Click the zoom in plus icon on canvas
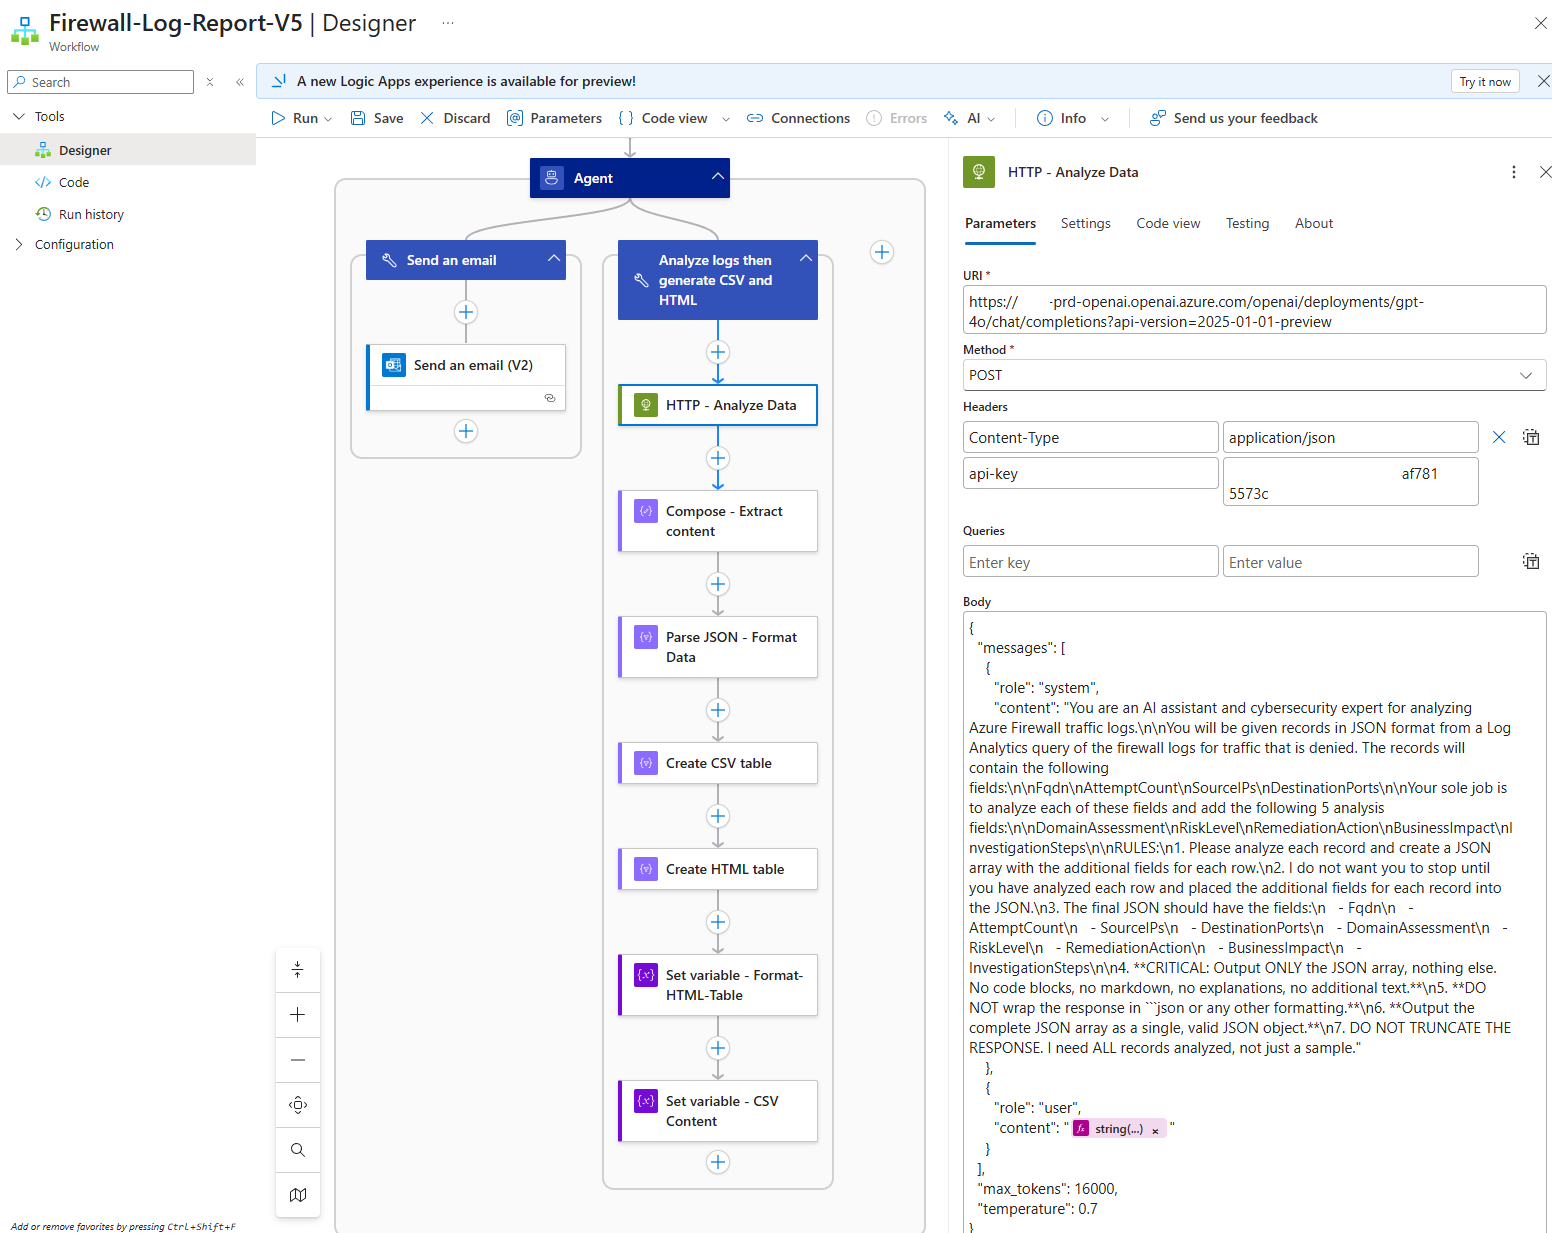This screenshot has height=1233, width=1552. click(298, 1015)
